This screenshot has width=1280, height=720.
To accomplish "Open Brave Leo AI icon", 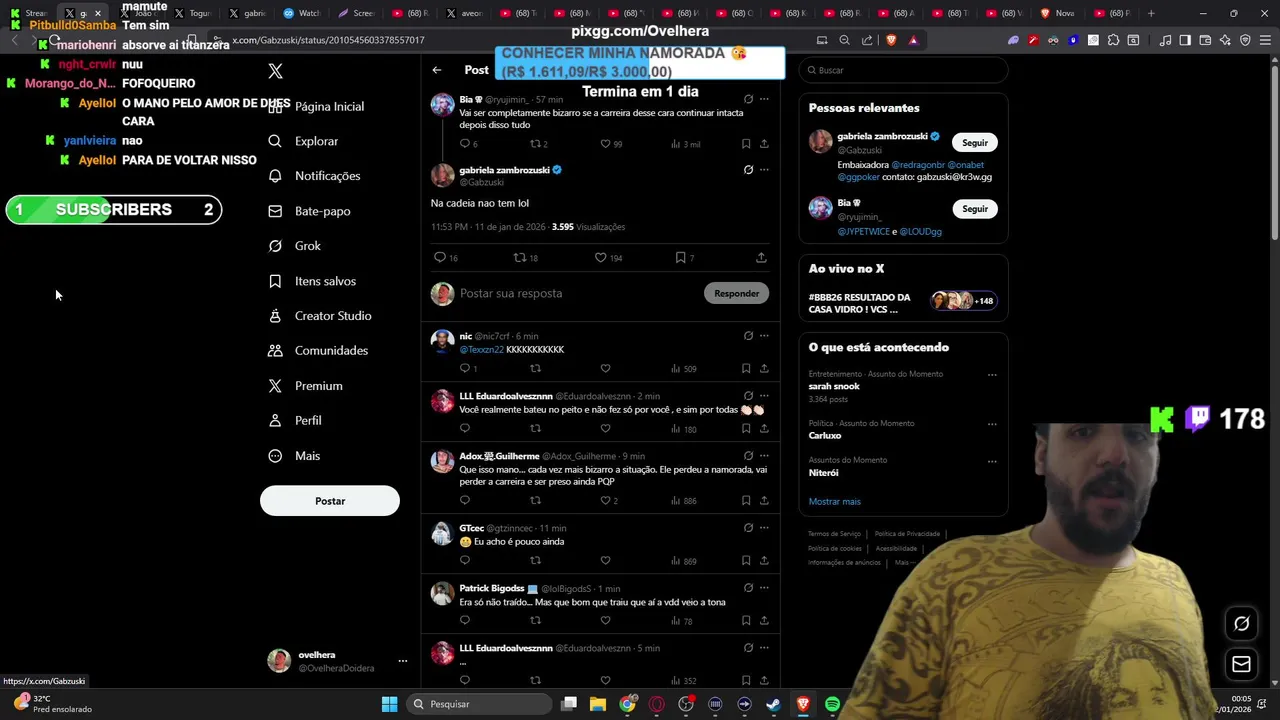I will click(1225, 40).
